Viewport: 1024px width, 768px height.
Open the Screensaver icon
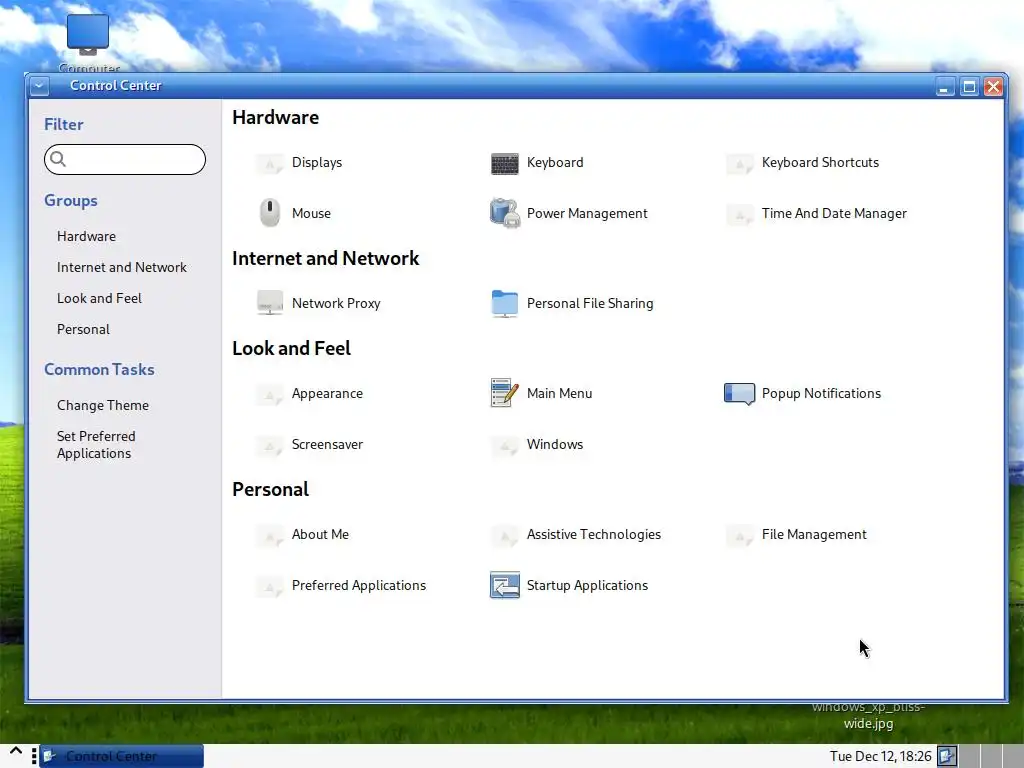269,445
